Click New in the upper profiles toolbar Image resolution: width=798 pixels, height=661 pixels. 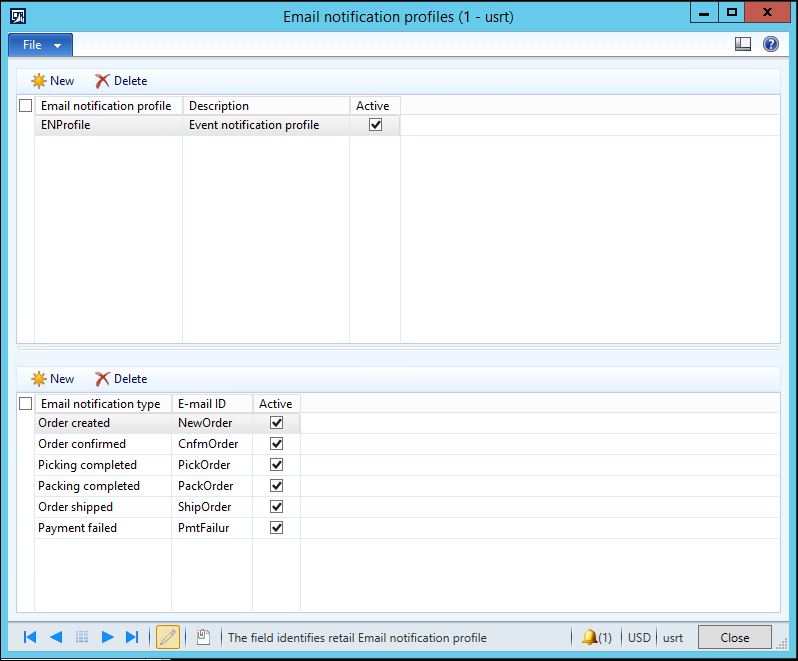click(53, 81)
